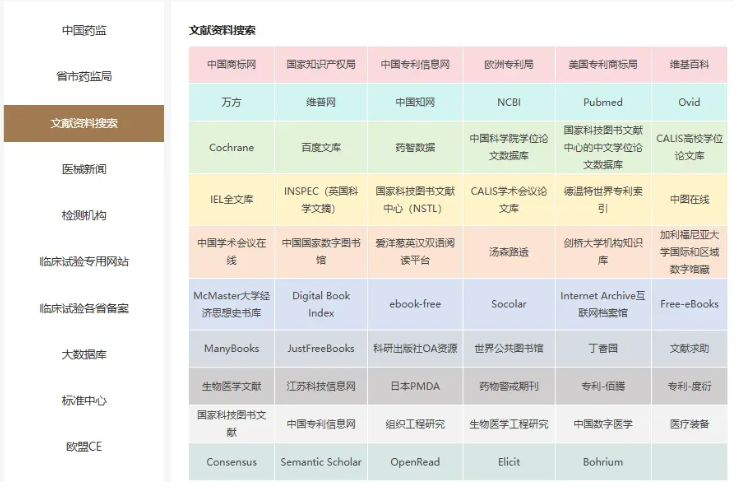Open Consensus link
This screenshot has width=744, height=489.
(x=234, y=468)
